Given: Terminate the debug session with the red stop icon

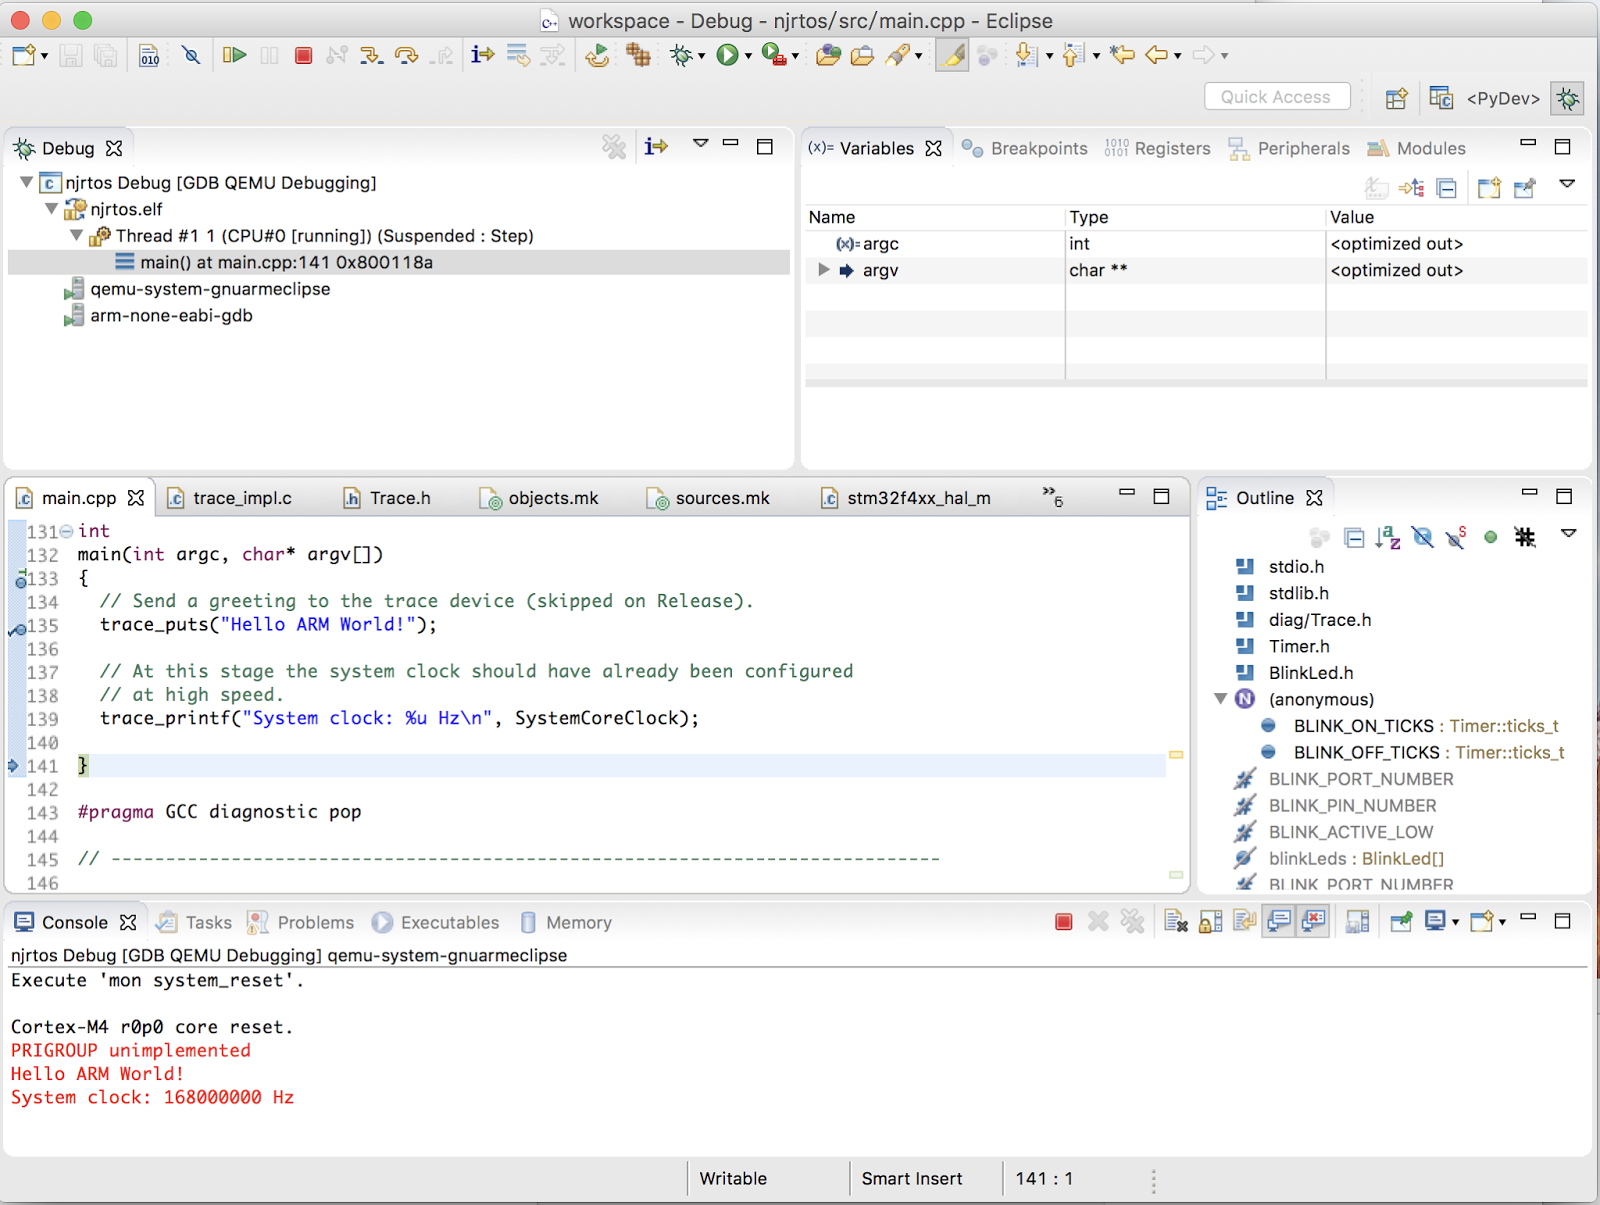Looking at the screenshot, I should [x=303, y=55].
